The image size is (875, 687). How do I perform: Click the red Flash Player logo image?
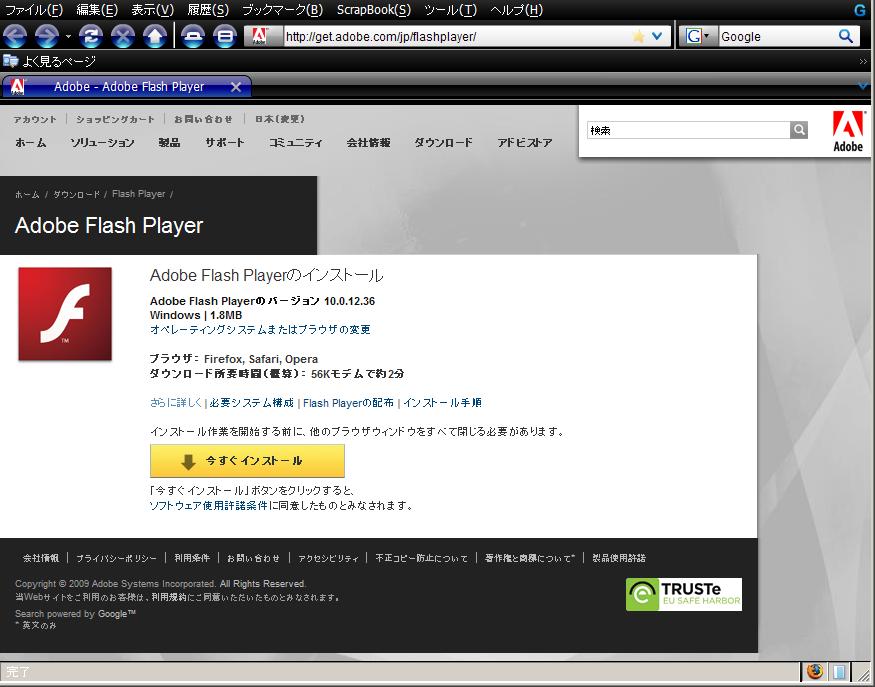(65, 314)
